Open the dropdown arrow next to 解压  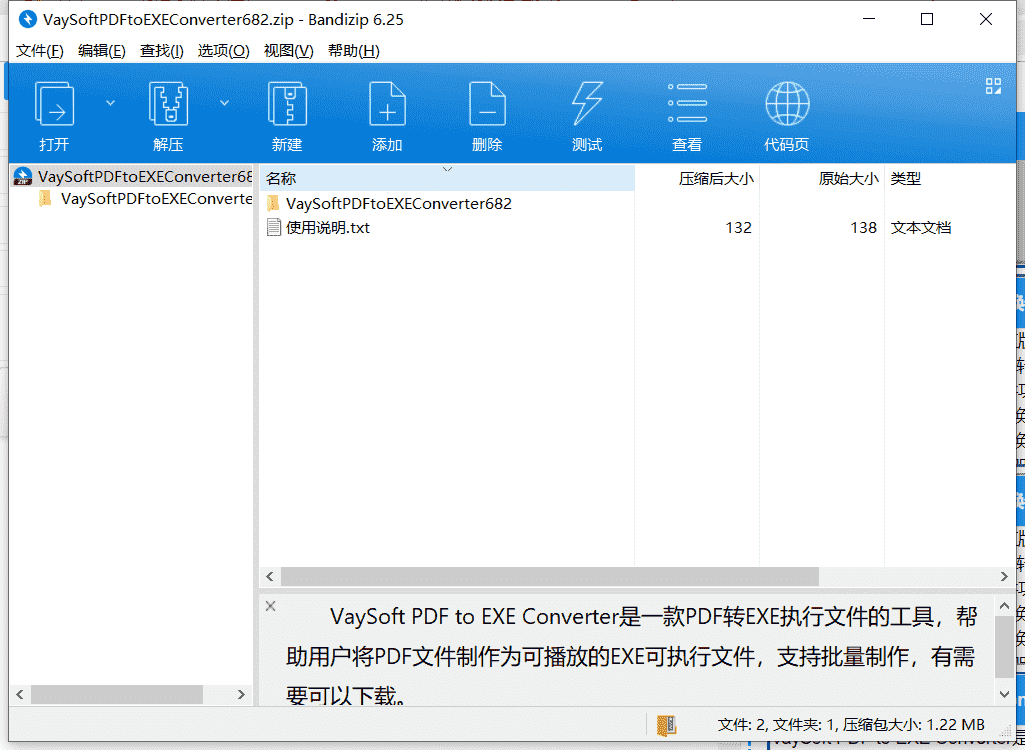point(224,103)
